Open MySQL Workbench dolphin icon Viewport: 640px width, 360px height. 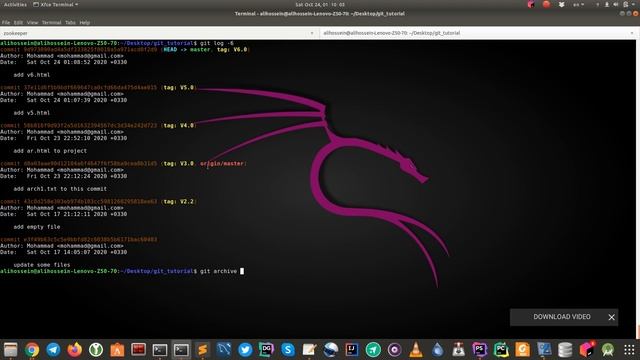coord(224,350)
